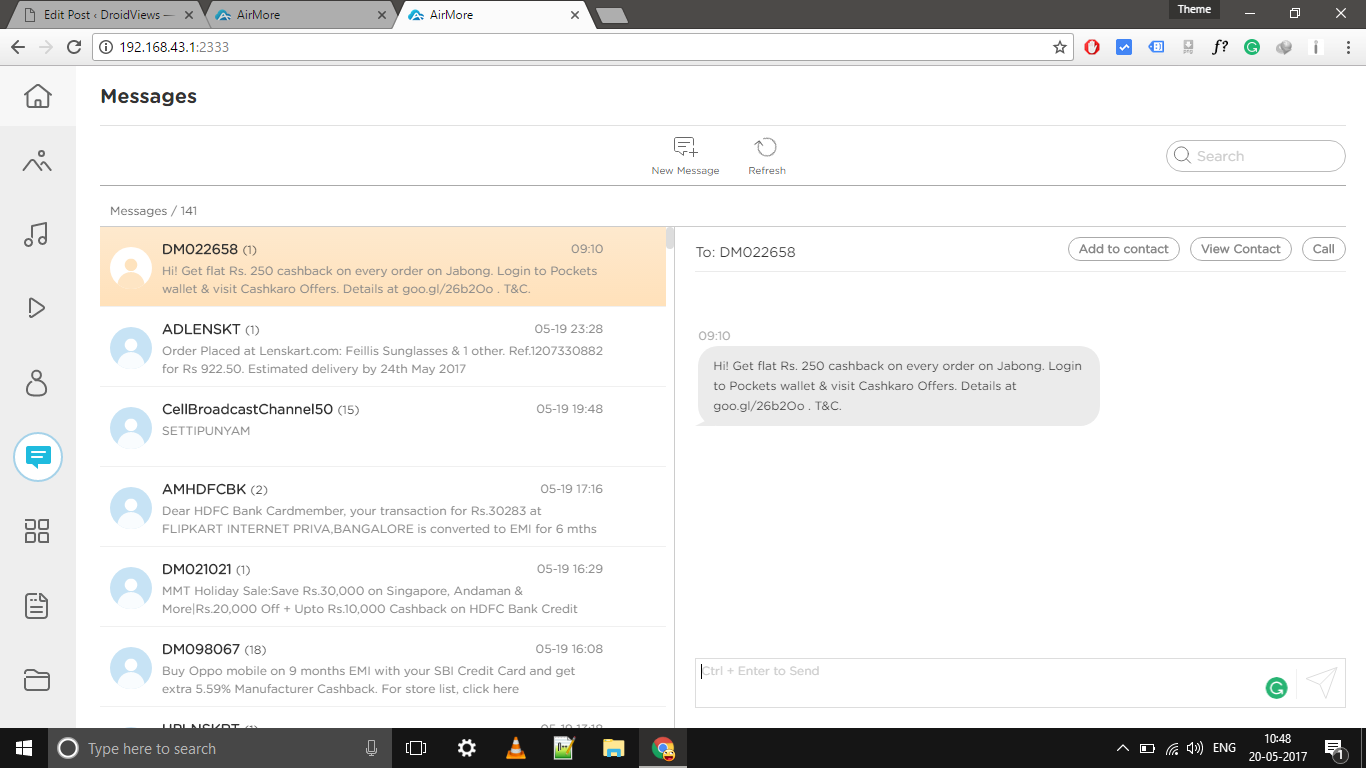Click the Cortana microphone icon

(371, 748)
